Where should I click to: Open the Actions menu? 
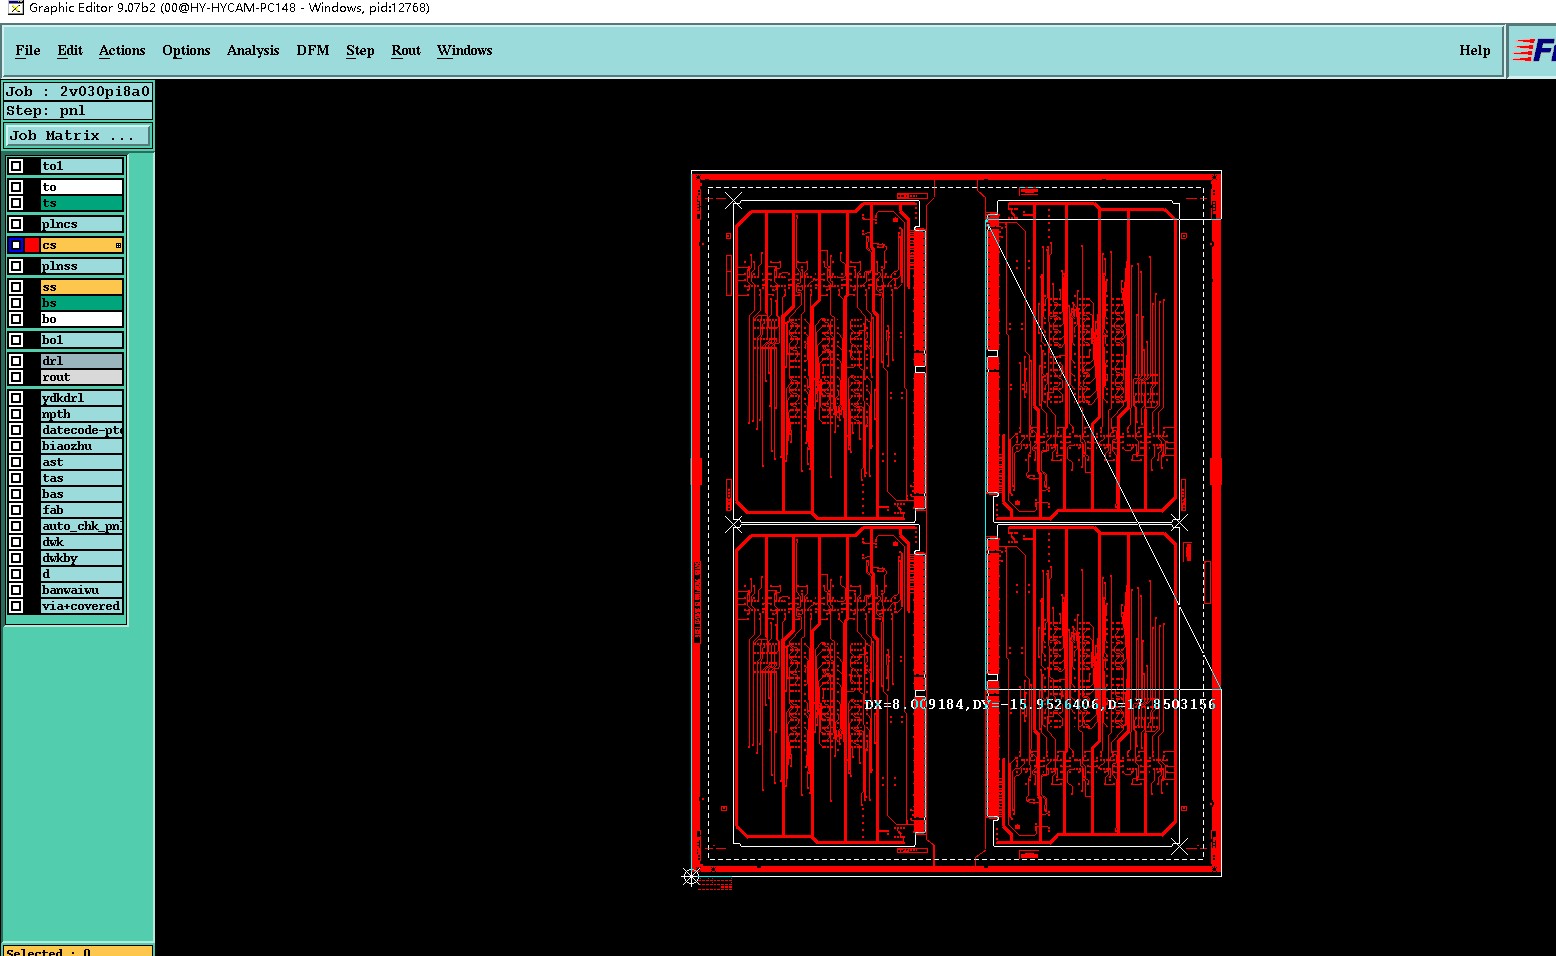[122, 50]
